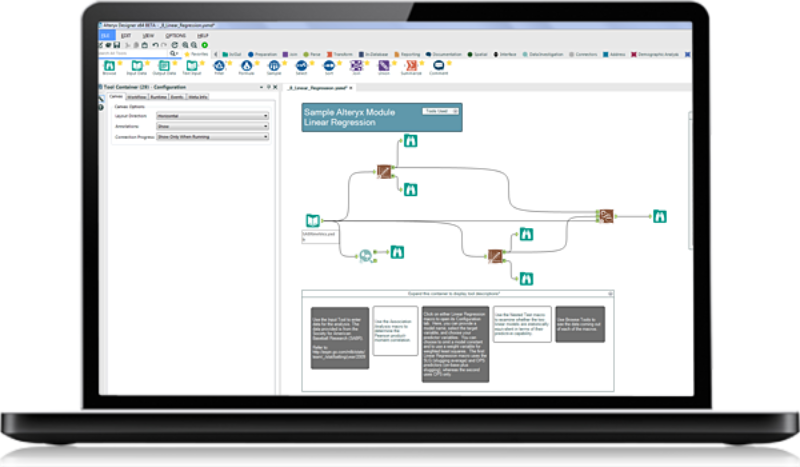
Task: Open the Connection Progress dropdown
Action: click(x=212, y=137)
